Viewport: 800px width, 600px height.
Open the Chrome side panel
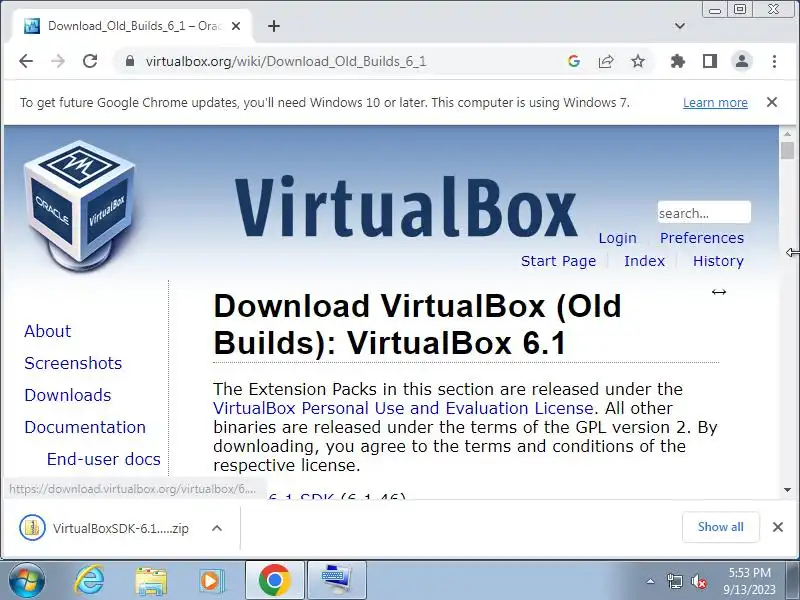click(710, 61)
